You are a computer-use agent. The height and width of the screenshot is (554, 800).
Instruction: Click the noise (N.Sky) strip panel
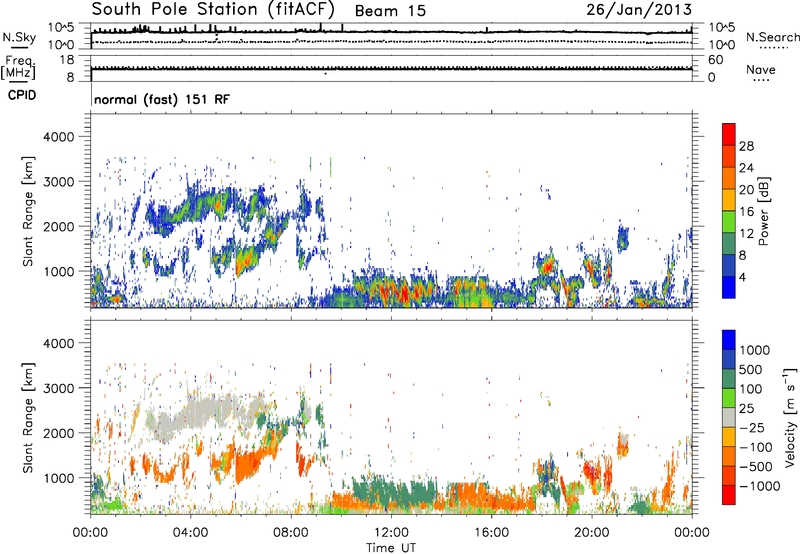click(391, 36)
